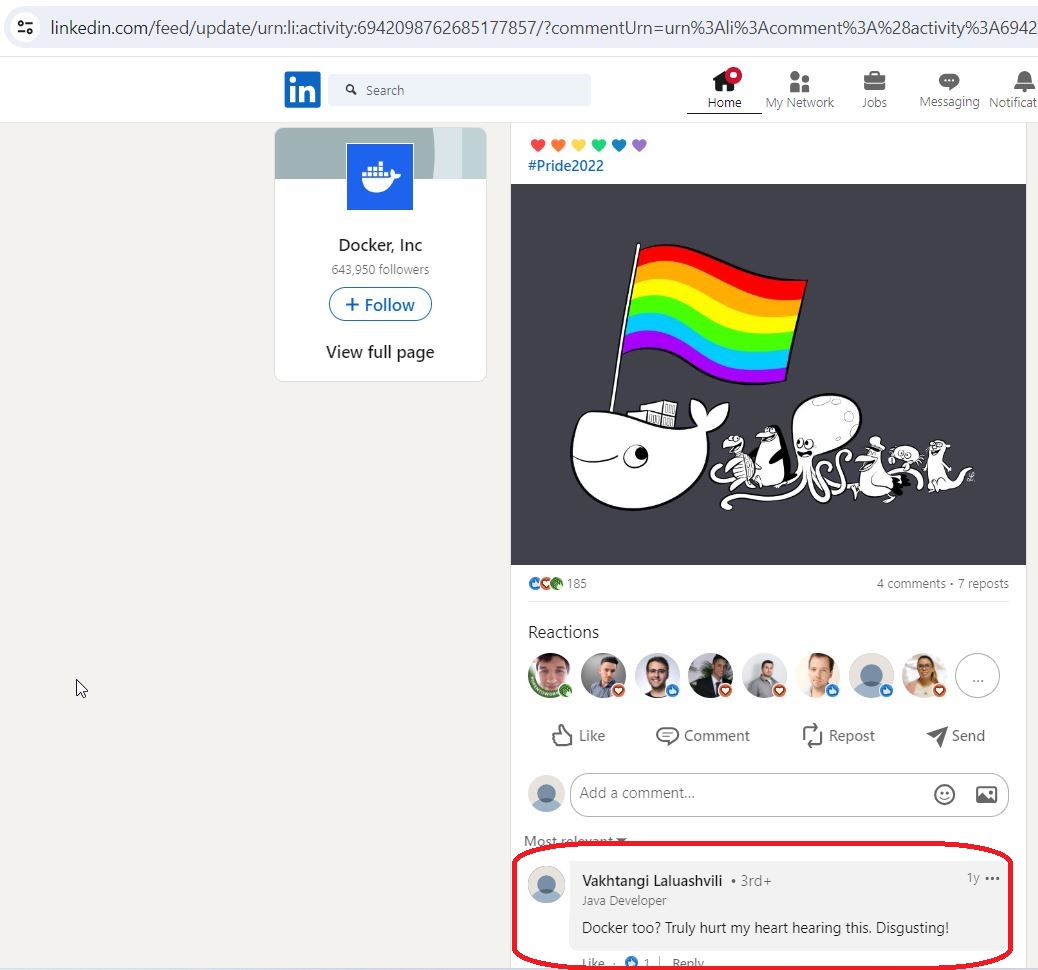Open the reactor avatar with green frame

pyautogui.click(x=550, y=676)
